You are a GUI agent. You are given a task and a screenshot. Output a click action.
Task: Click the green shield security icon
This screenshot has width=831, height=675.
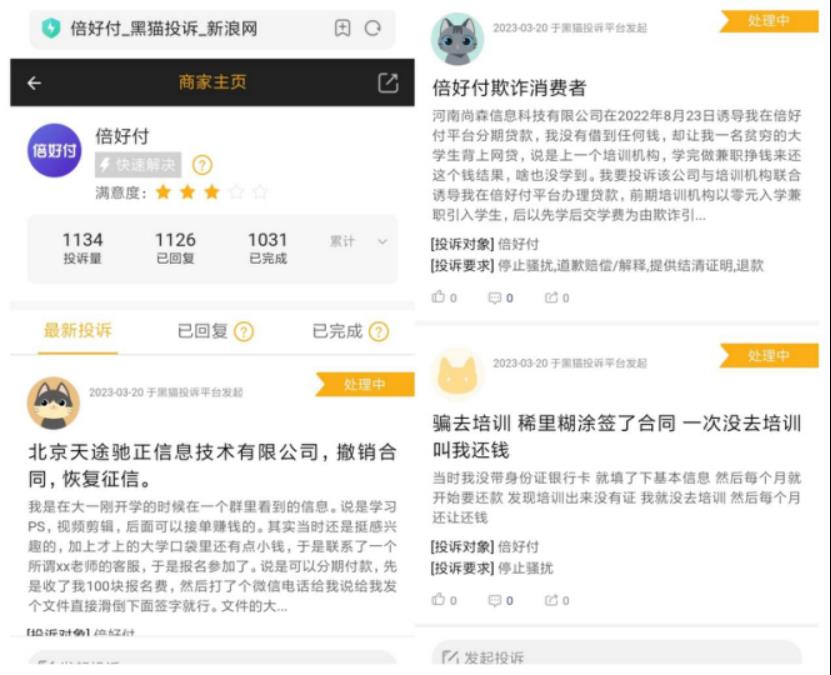click(51, 28)
